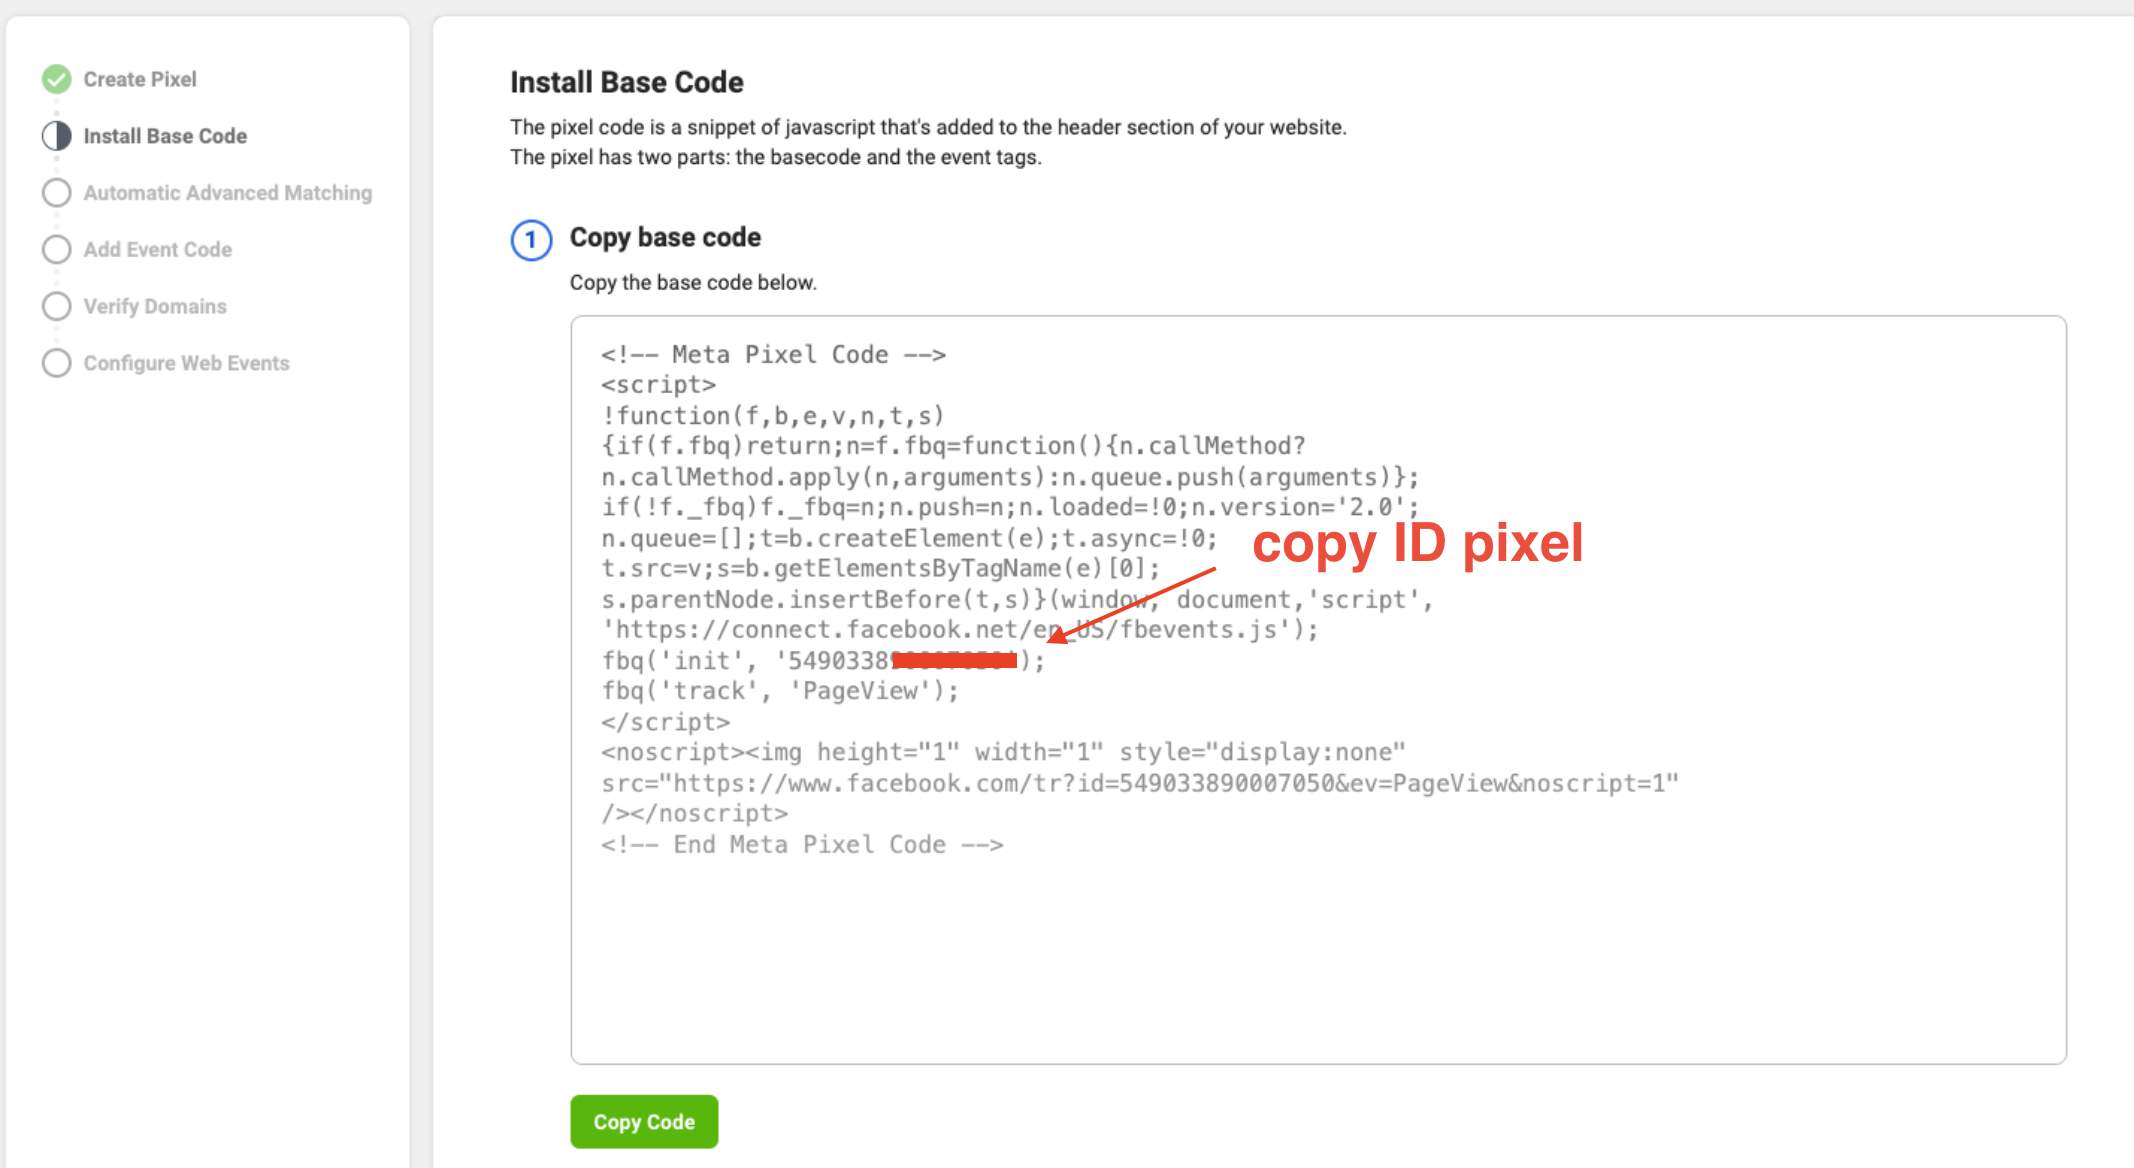The image size is (2134, 1168).
Task: Open the Configure Web Events step
Action: tap(186, 363)
